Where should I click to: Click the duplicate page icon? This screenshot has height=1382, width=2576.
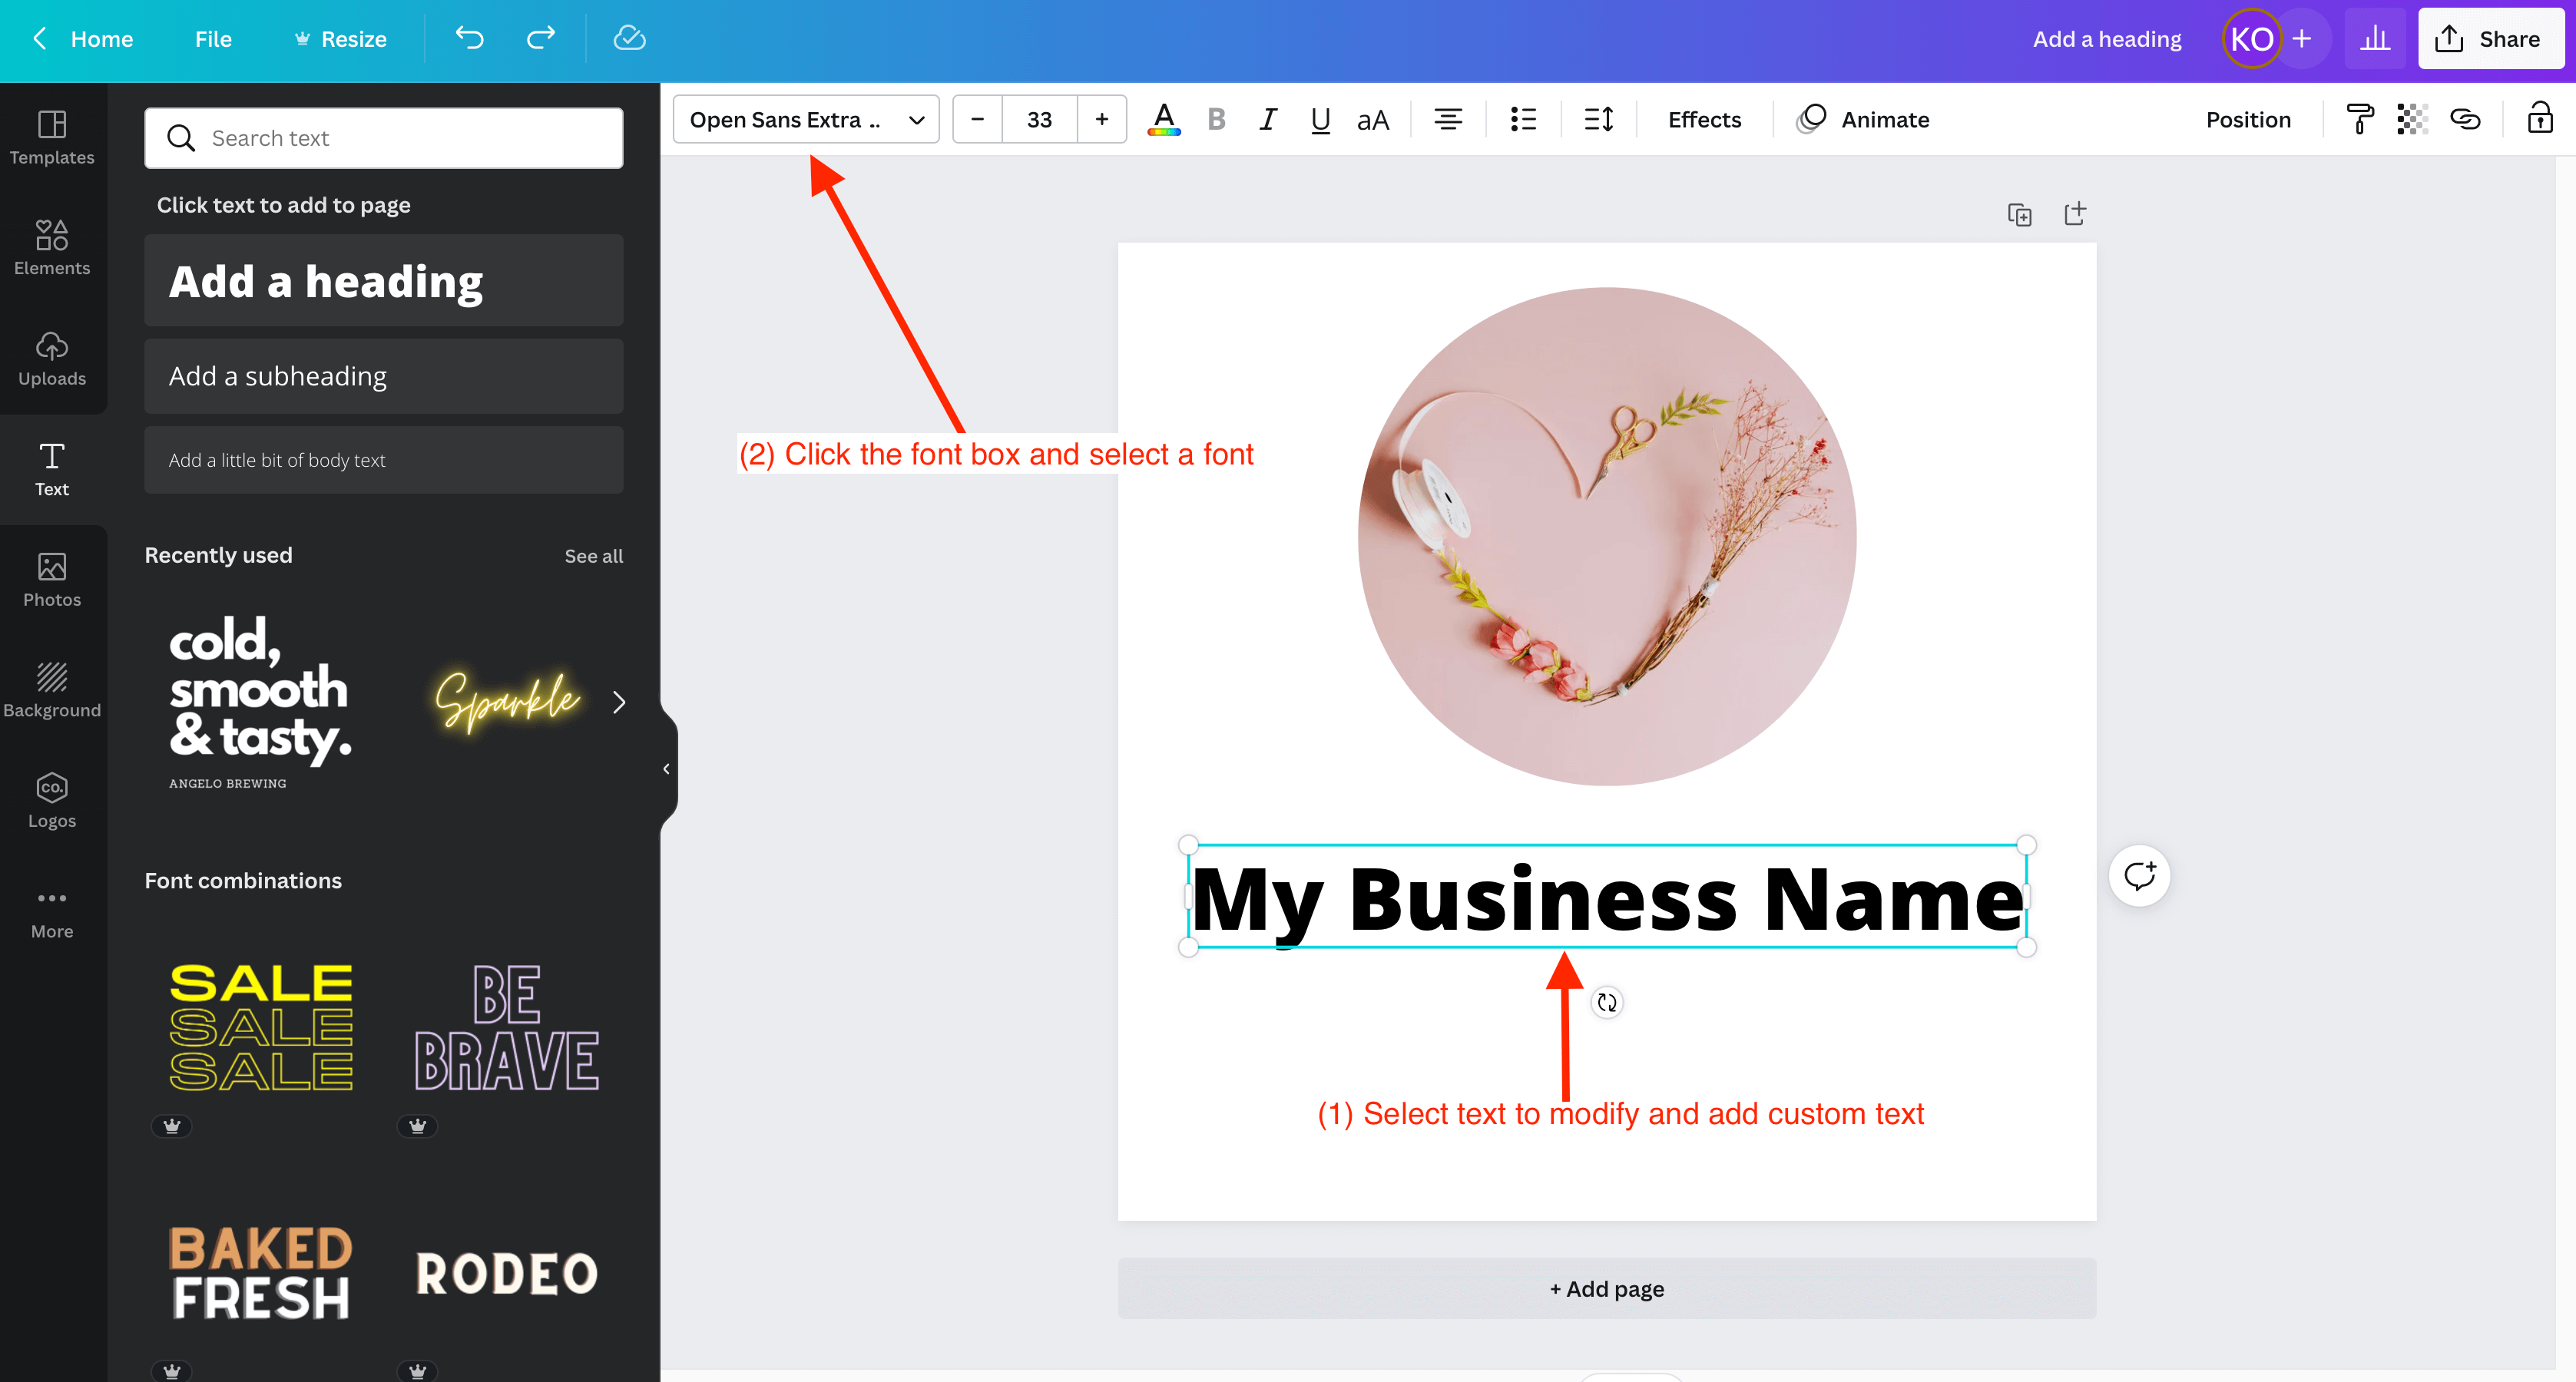pos(2019,214)
